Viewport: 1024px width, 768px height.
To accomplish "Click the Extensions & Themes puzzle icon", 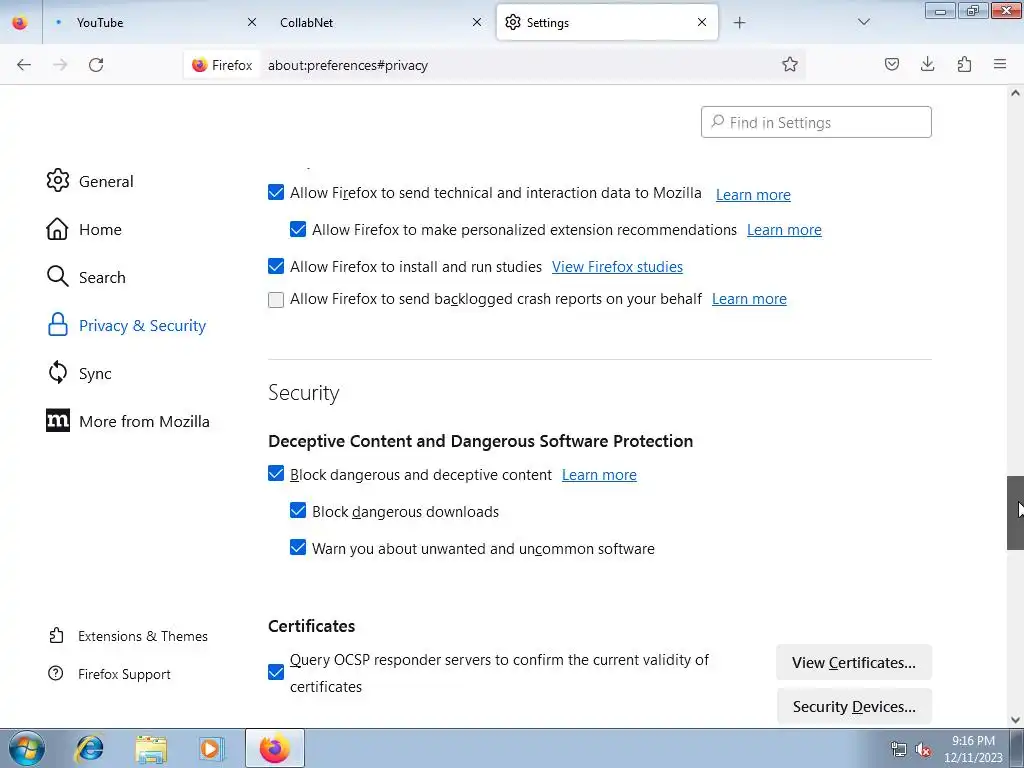I will coord(56,635).
